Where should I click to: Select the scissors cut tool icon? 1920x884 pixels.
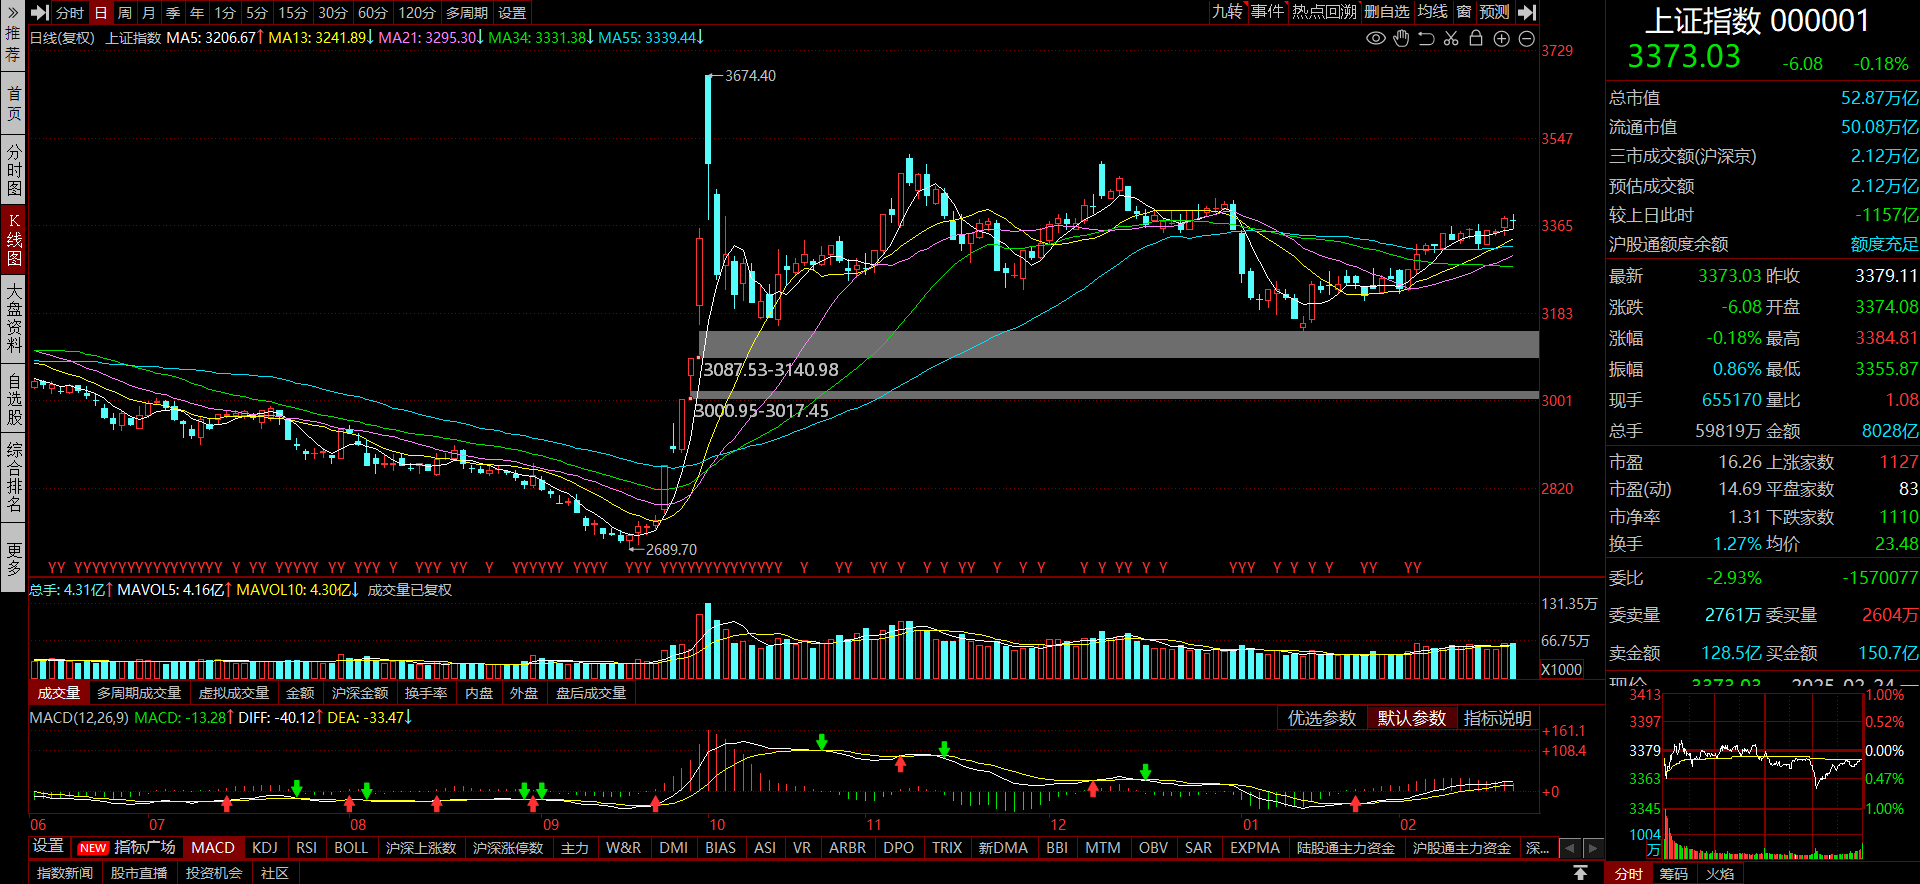pyautogui.click(x=1451, y=38)
